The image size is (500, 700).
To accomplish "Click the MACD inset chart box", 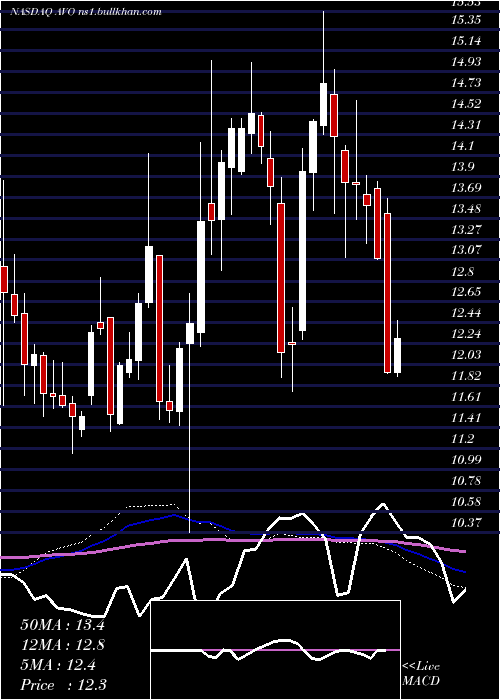I will pos(275,650).
